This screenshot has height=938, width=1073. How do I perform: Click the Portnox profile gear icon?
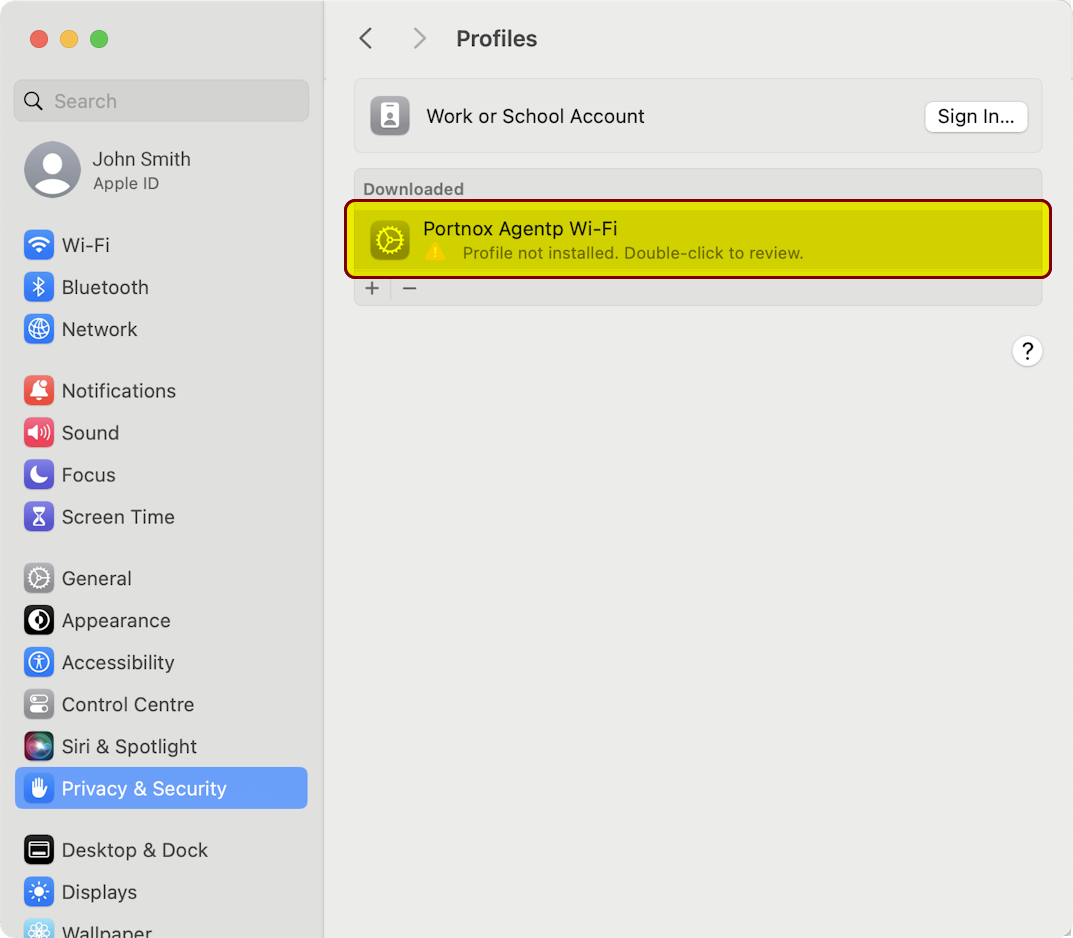click(x=390, y=241)
